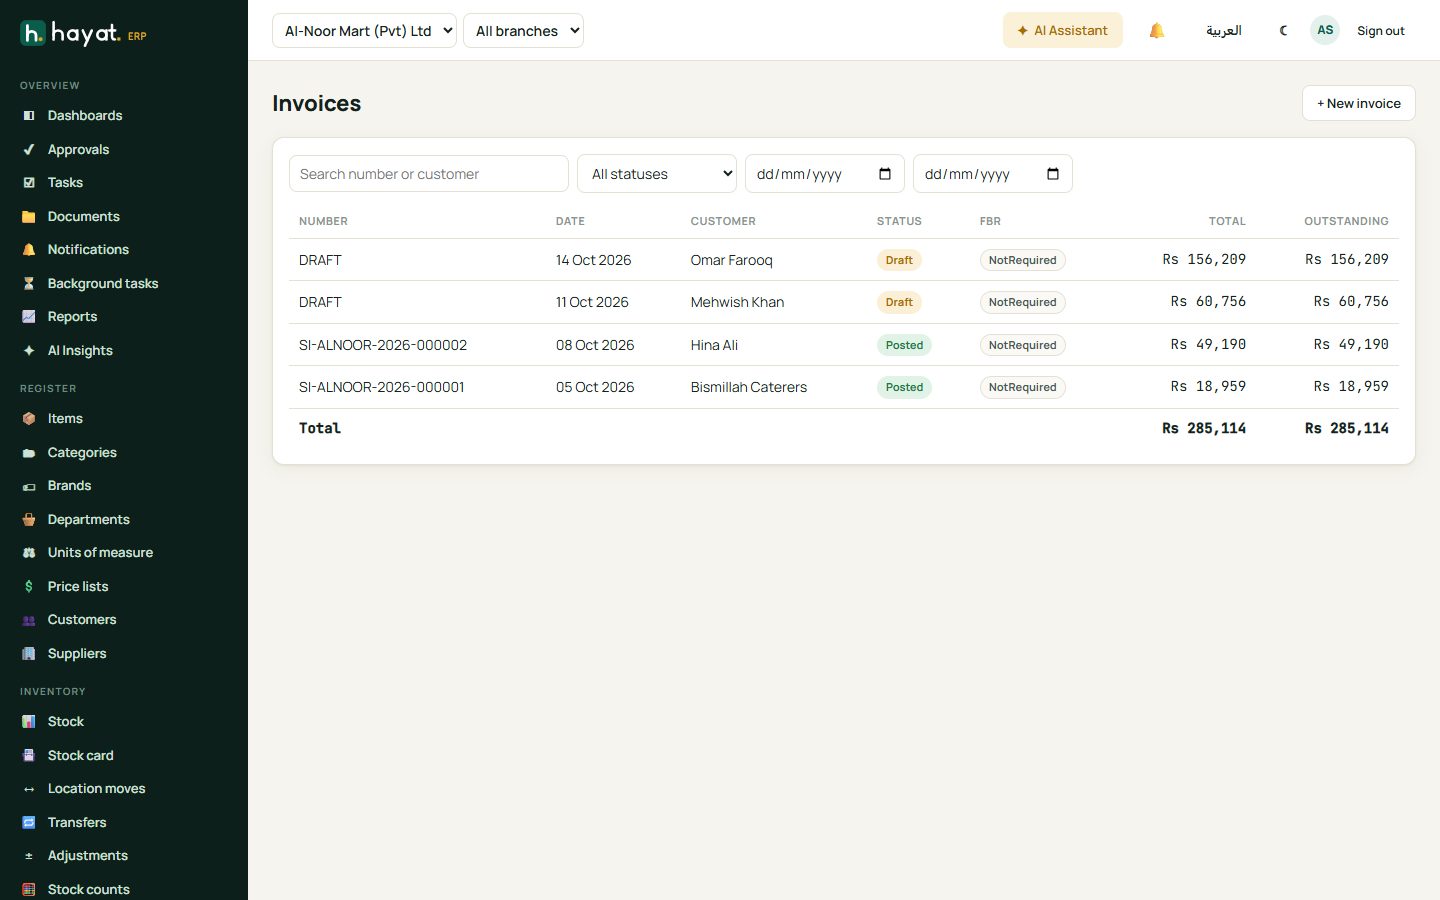Select the Mehwish Khan customer cell
The image size is (1440, 900).
tap(737, 302)
